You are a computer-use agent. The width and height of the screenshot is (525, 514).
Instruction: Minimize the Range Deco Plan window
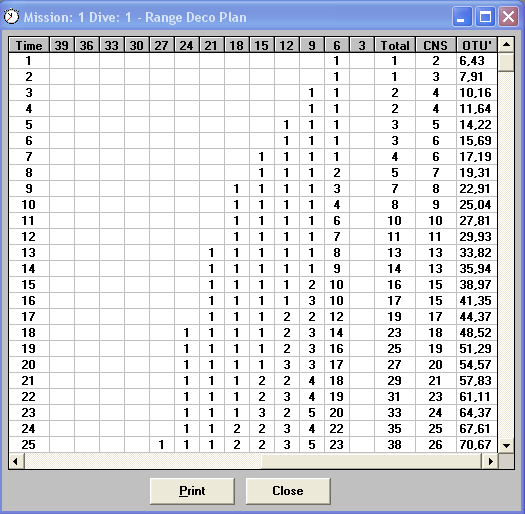click(x=462, y=17)
